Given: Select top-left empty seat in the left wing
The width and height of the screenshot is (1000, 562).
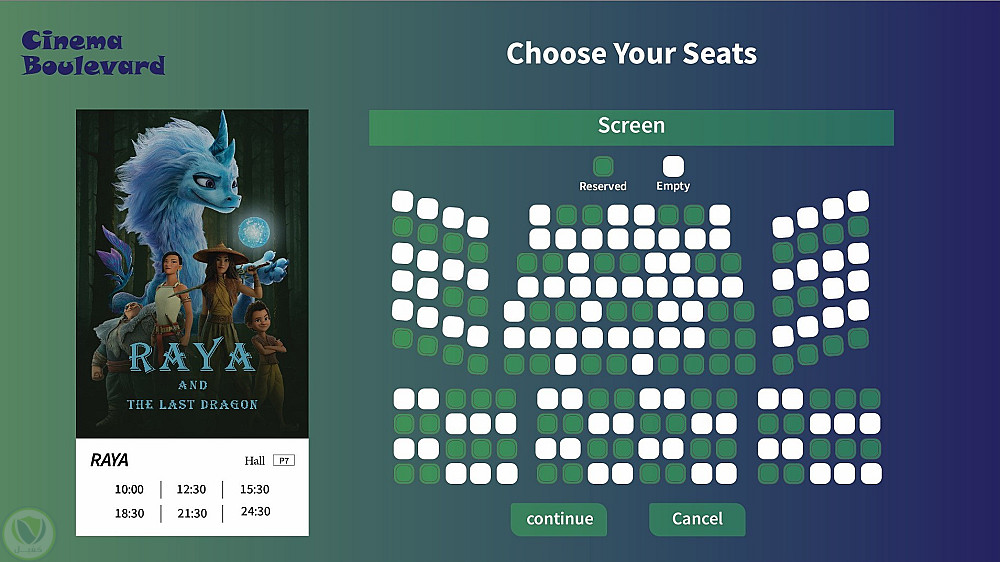Looking at the screenshot, I should click(x=402, y=201).
